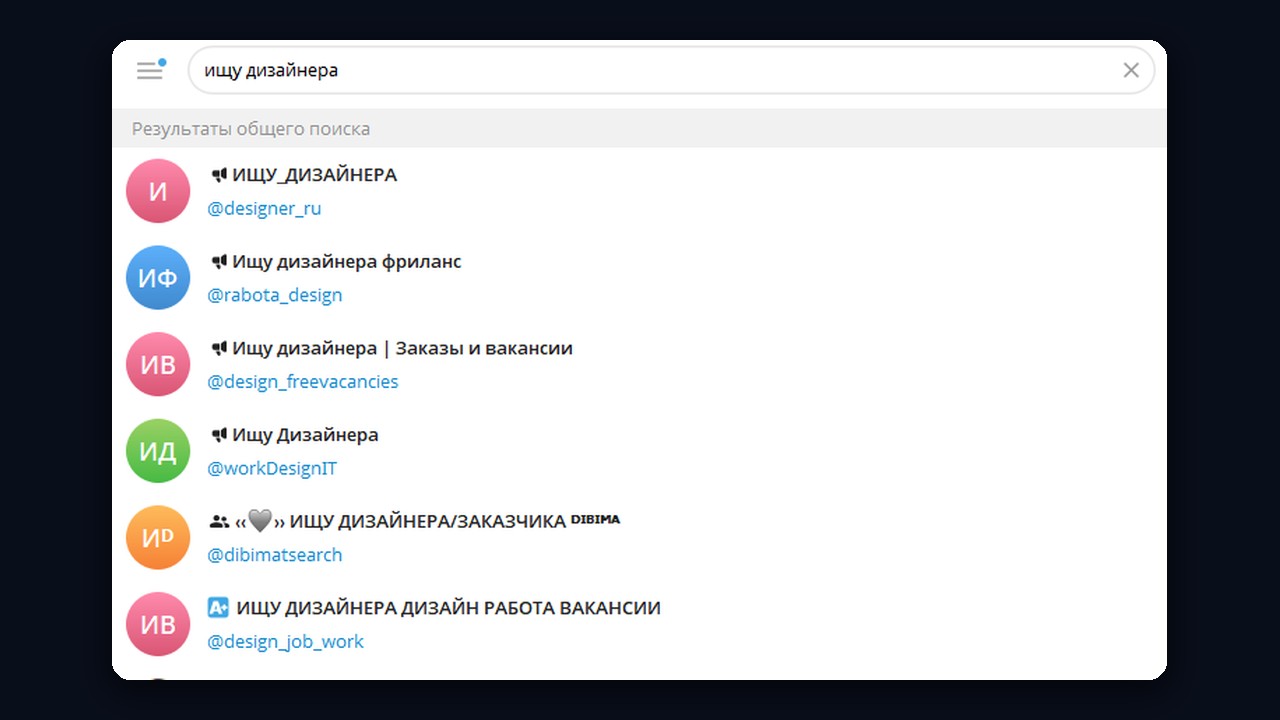Open the @design_job_work link
Image resolution: width=1280 pixels, height=720 pixels.
point(286,642)
